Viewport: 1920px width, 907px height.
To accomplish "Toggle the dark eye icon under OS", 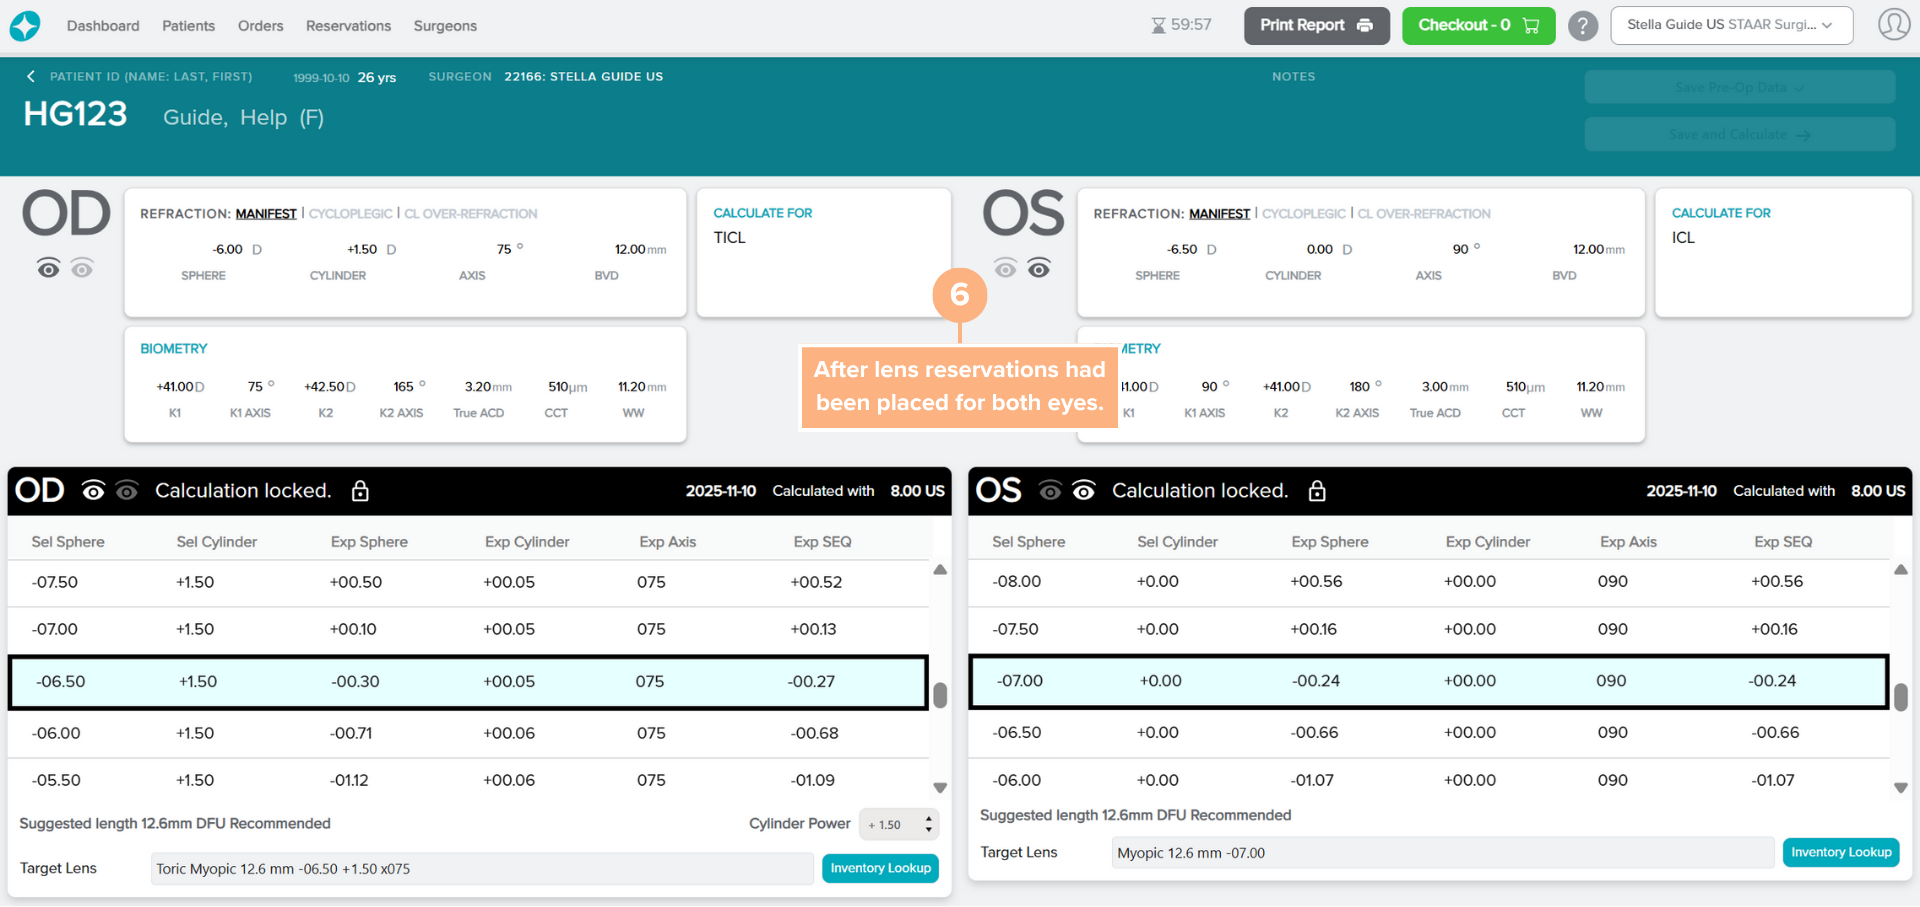I will pos(1039,268).
